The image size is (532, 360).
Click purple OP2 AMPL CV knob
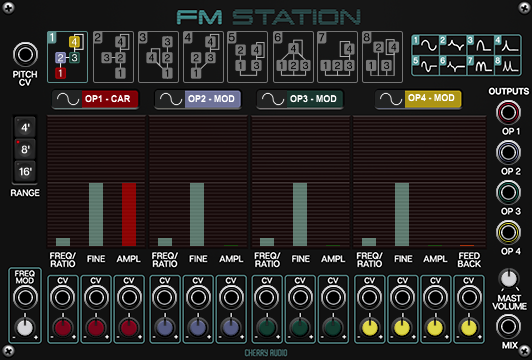pyautogui.click(x=231, y=327)
